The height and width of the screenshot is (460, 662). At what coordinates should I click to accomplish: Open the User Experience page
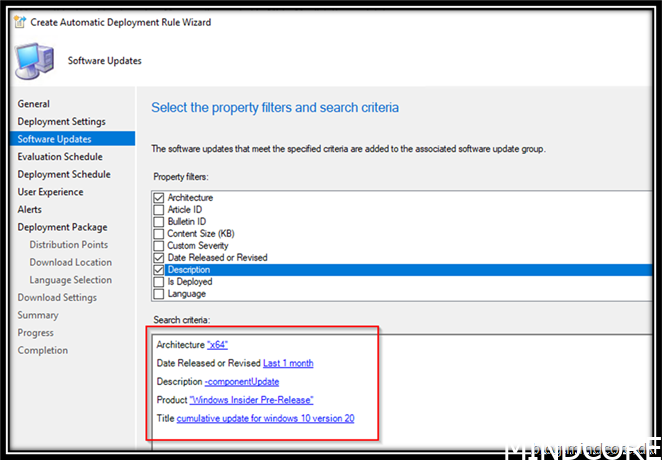[x=50, y=192]
